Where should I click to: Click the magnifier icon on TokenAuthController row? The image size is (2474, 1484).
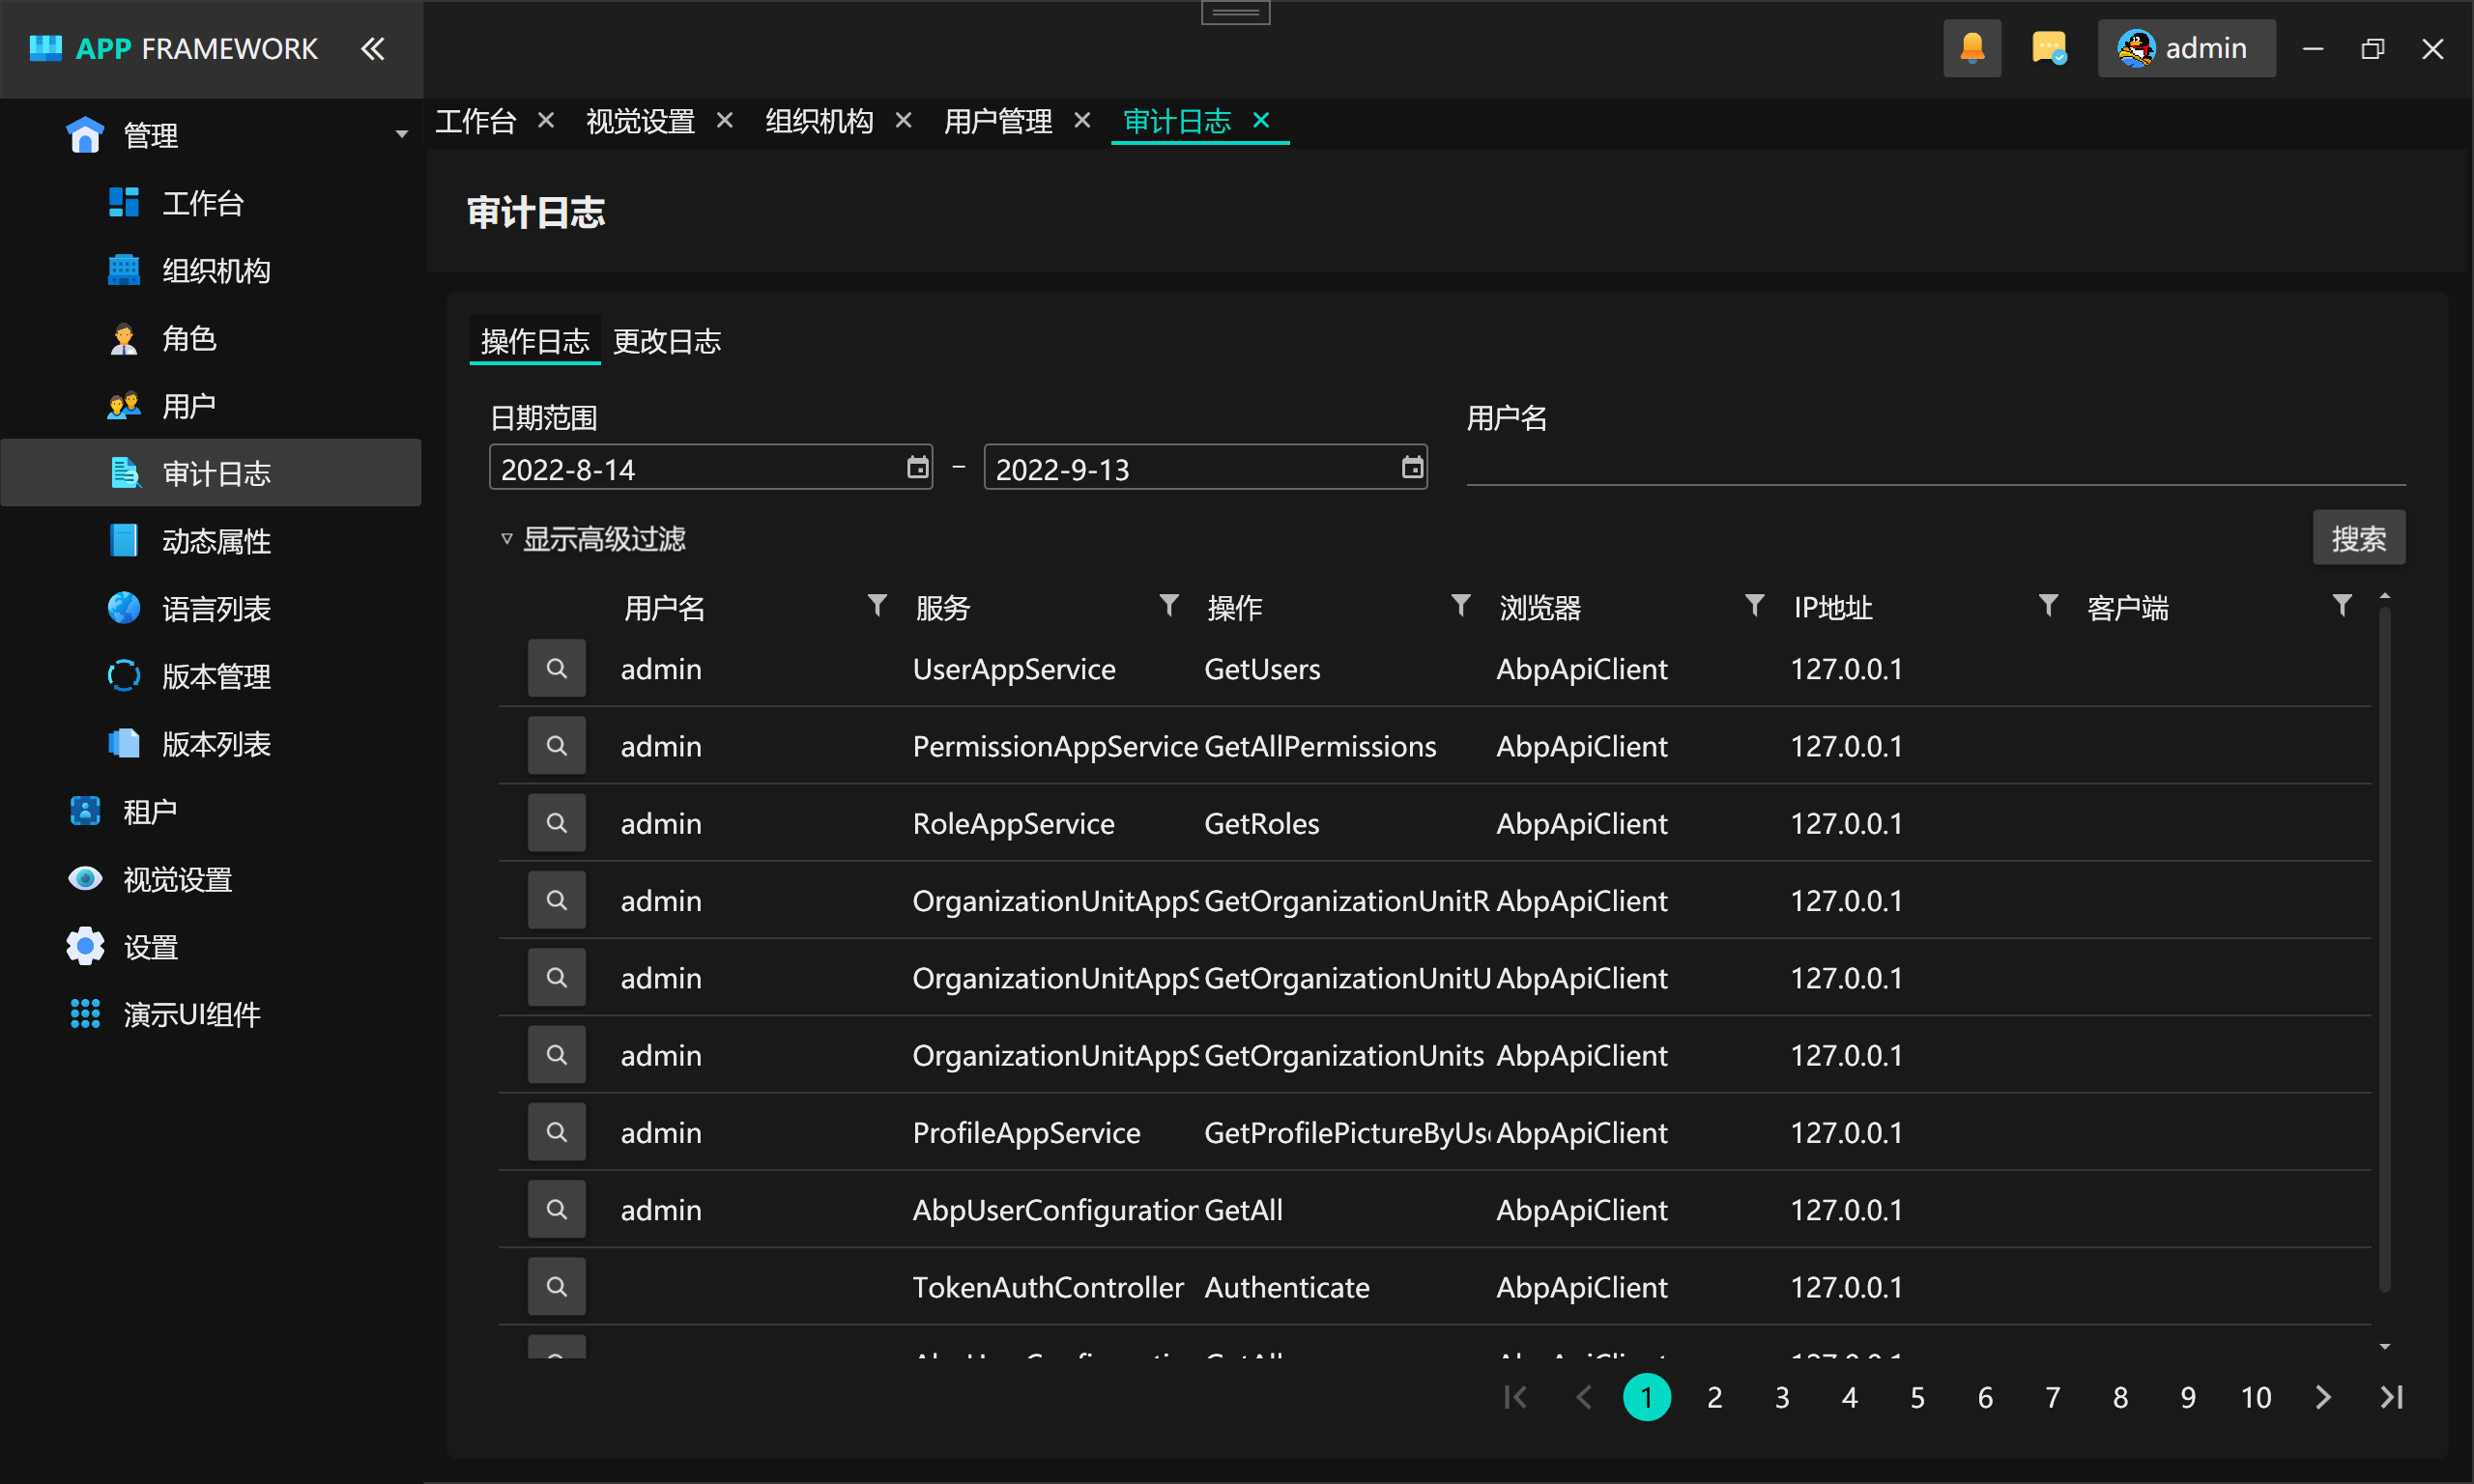(x=553, y=1288)
